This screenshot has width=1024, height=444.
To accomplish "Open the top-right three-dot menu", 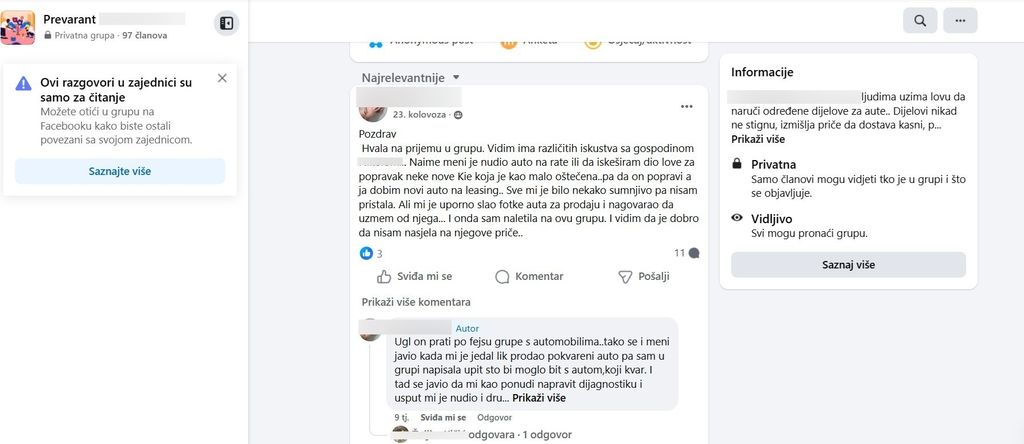I will [x=960, y=20].
